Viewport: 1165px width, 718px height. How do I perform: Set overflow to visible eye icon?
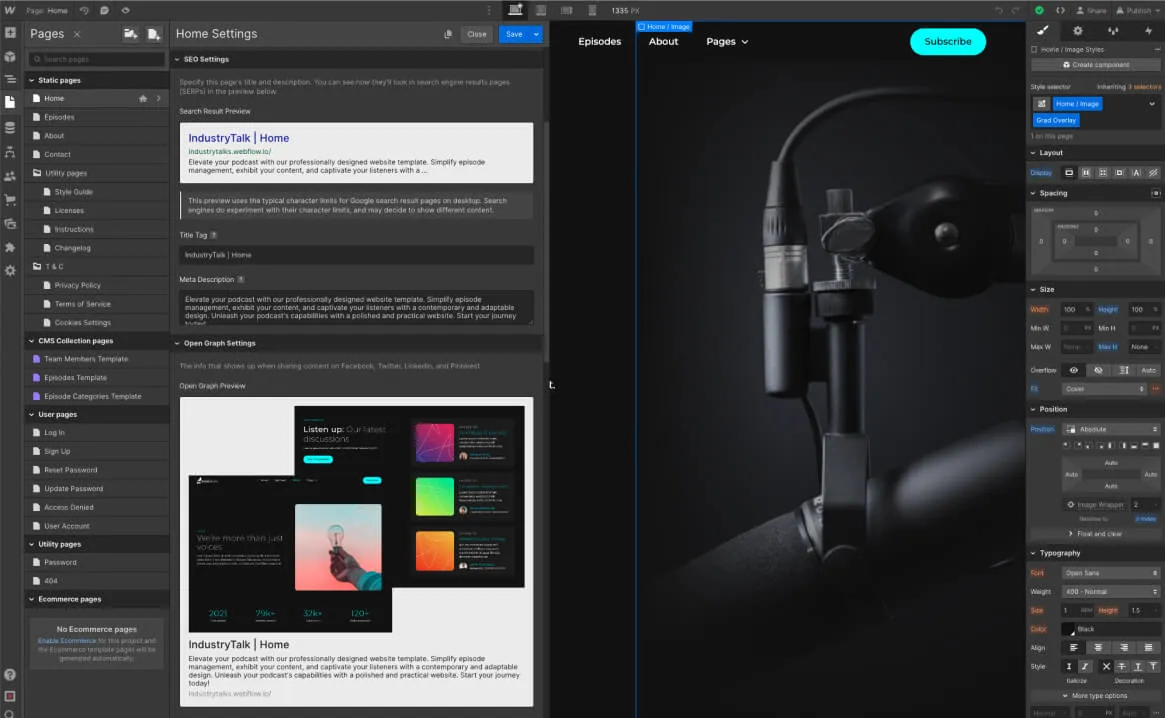point(1074,370)
